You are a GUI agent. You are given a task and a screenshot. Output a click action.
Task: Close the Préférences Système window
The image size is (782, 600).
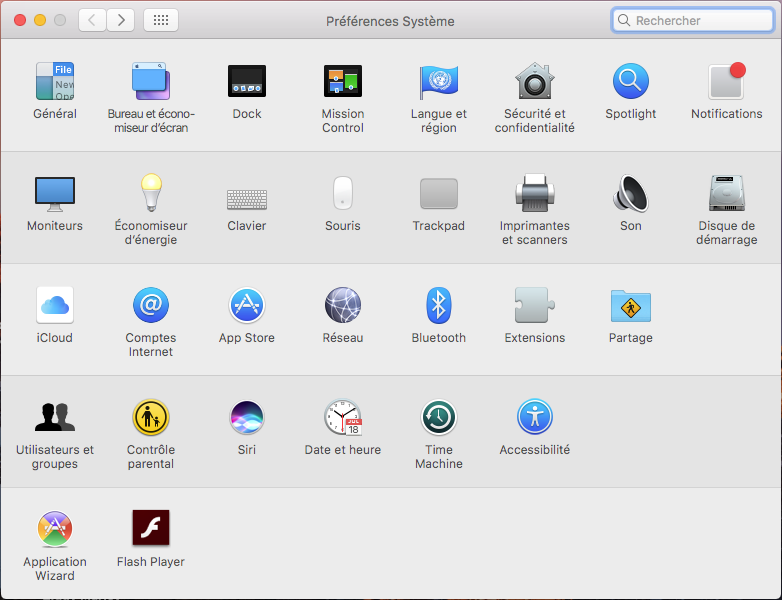tap(20, 20)
